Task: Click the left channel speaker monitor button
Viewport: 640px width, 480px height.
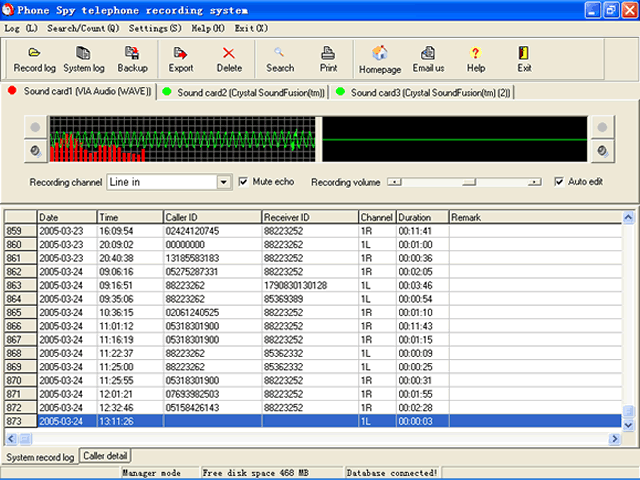Action: click(x=36, y=151)
